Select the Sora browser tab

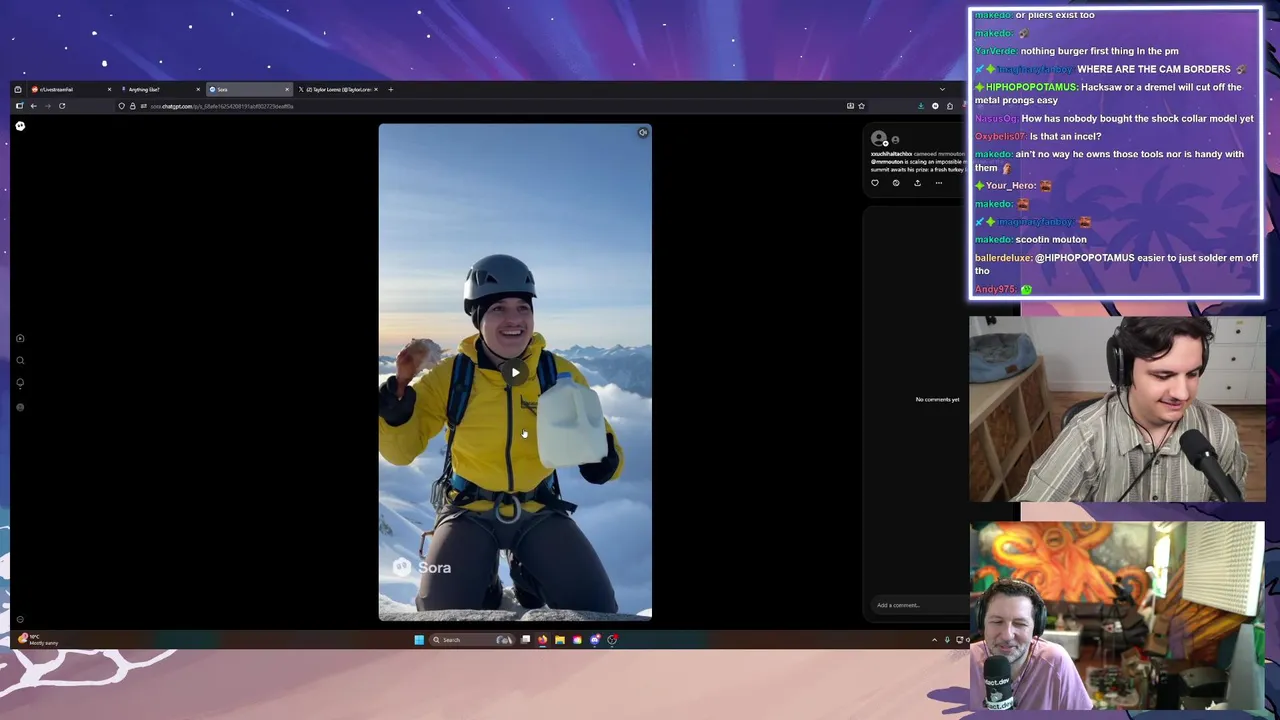[248, 89]
